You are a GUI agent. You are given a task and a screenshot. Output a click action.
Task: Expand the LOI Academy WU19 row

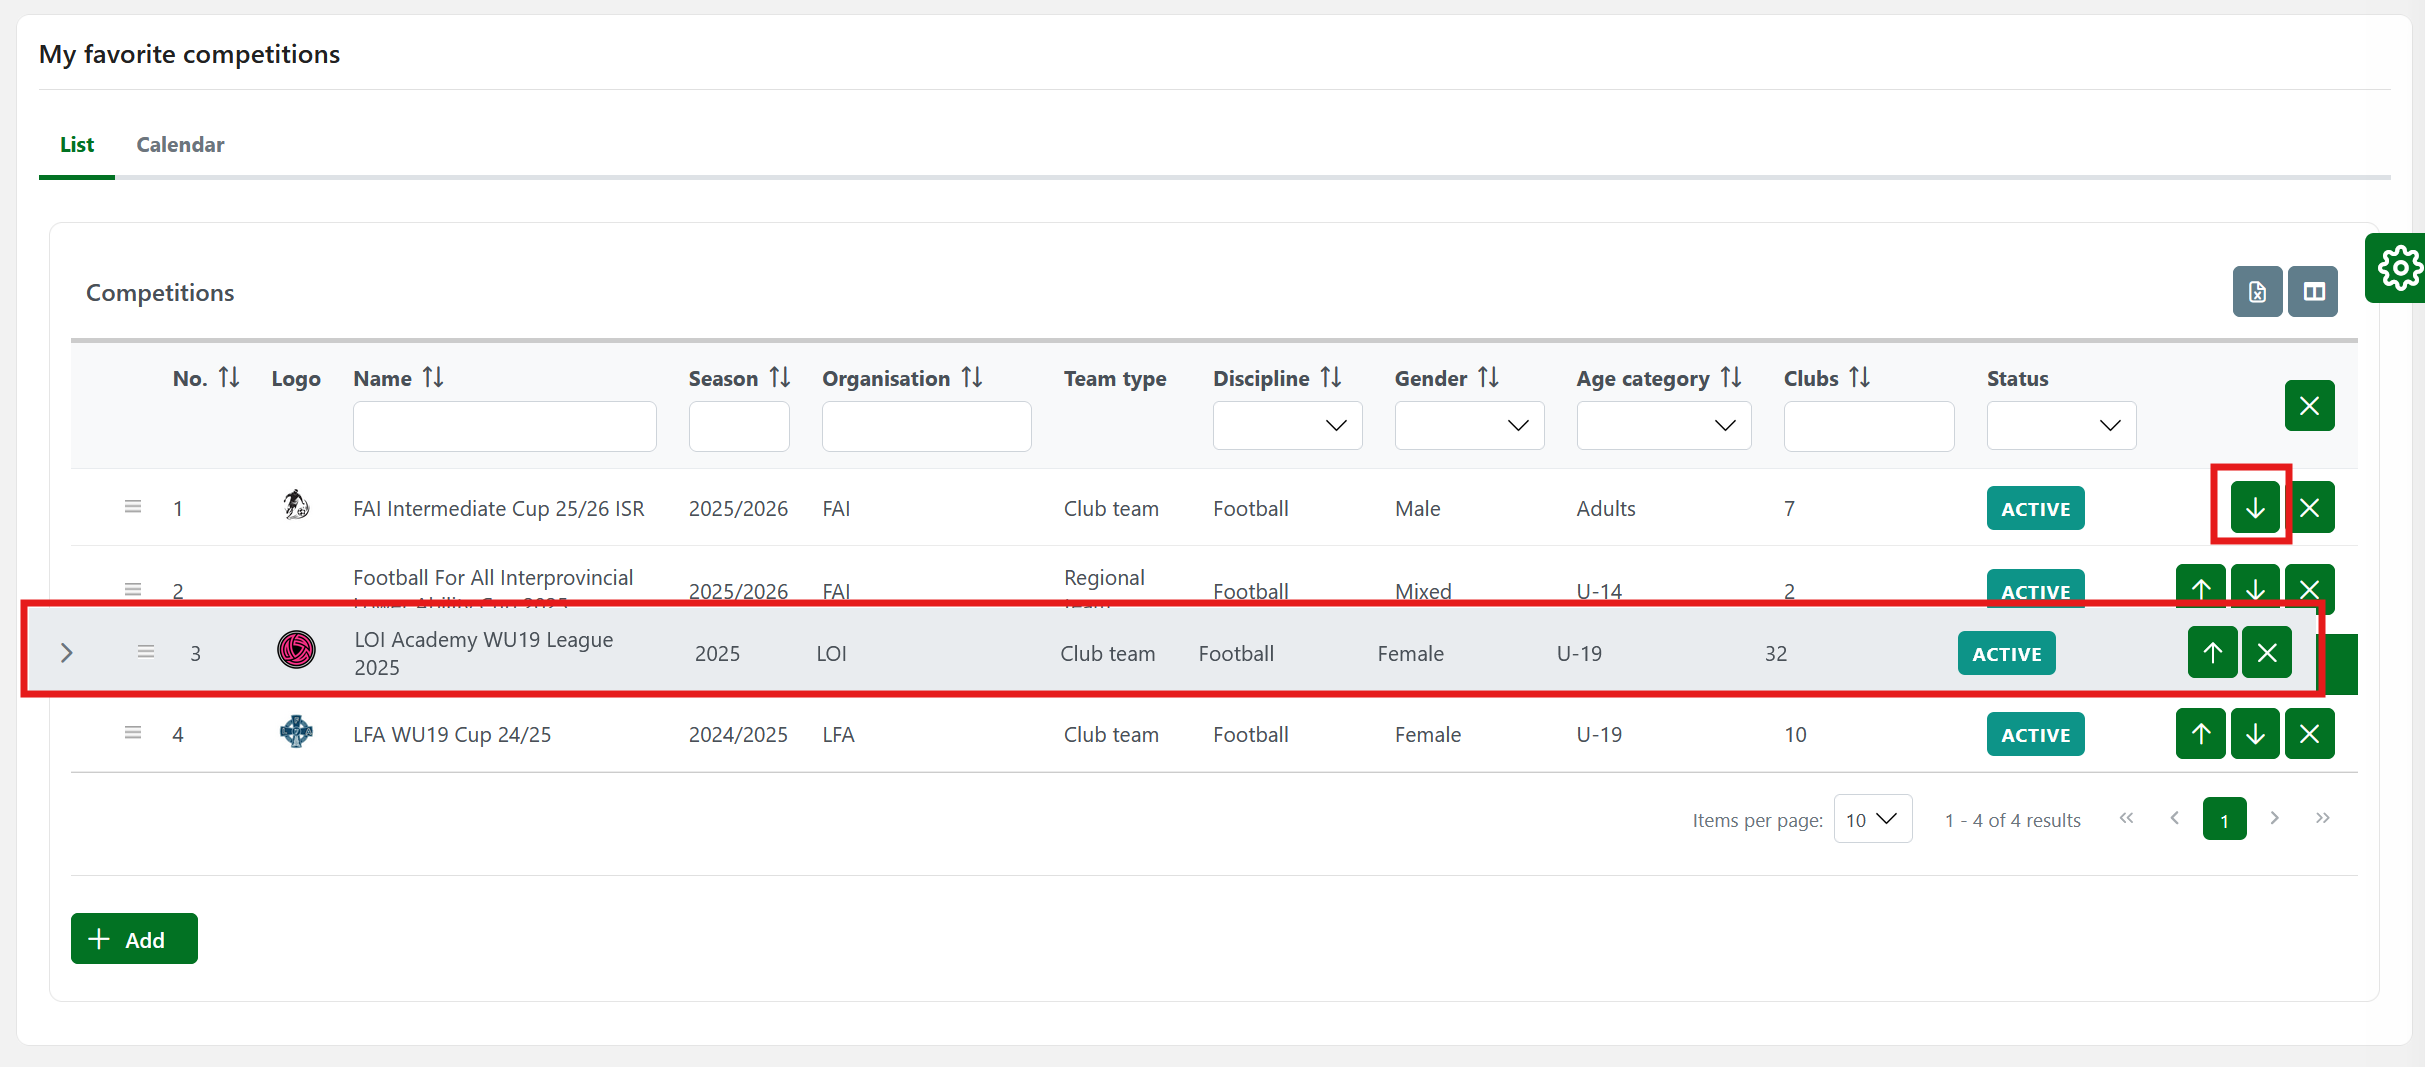click(x=66, y=653)
